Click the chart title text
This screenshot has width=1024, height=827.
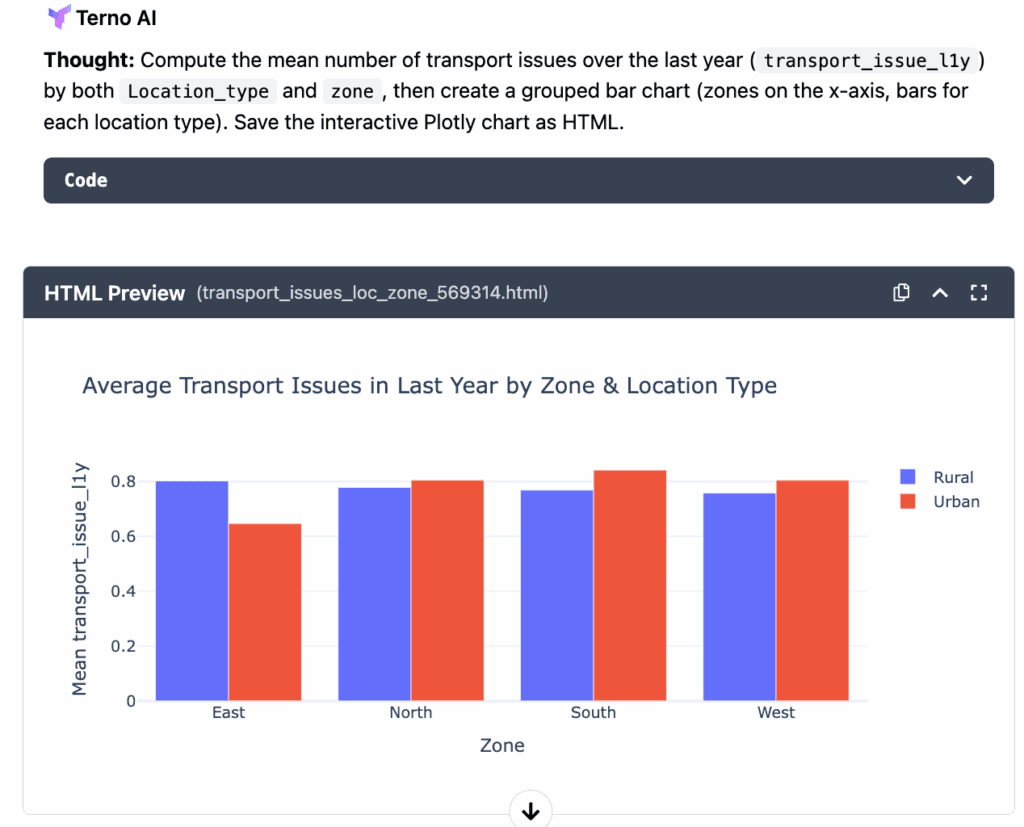pos(428,385)
